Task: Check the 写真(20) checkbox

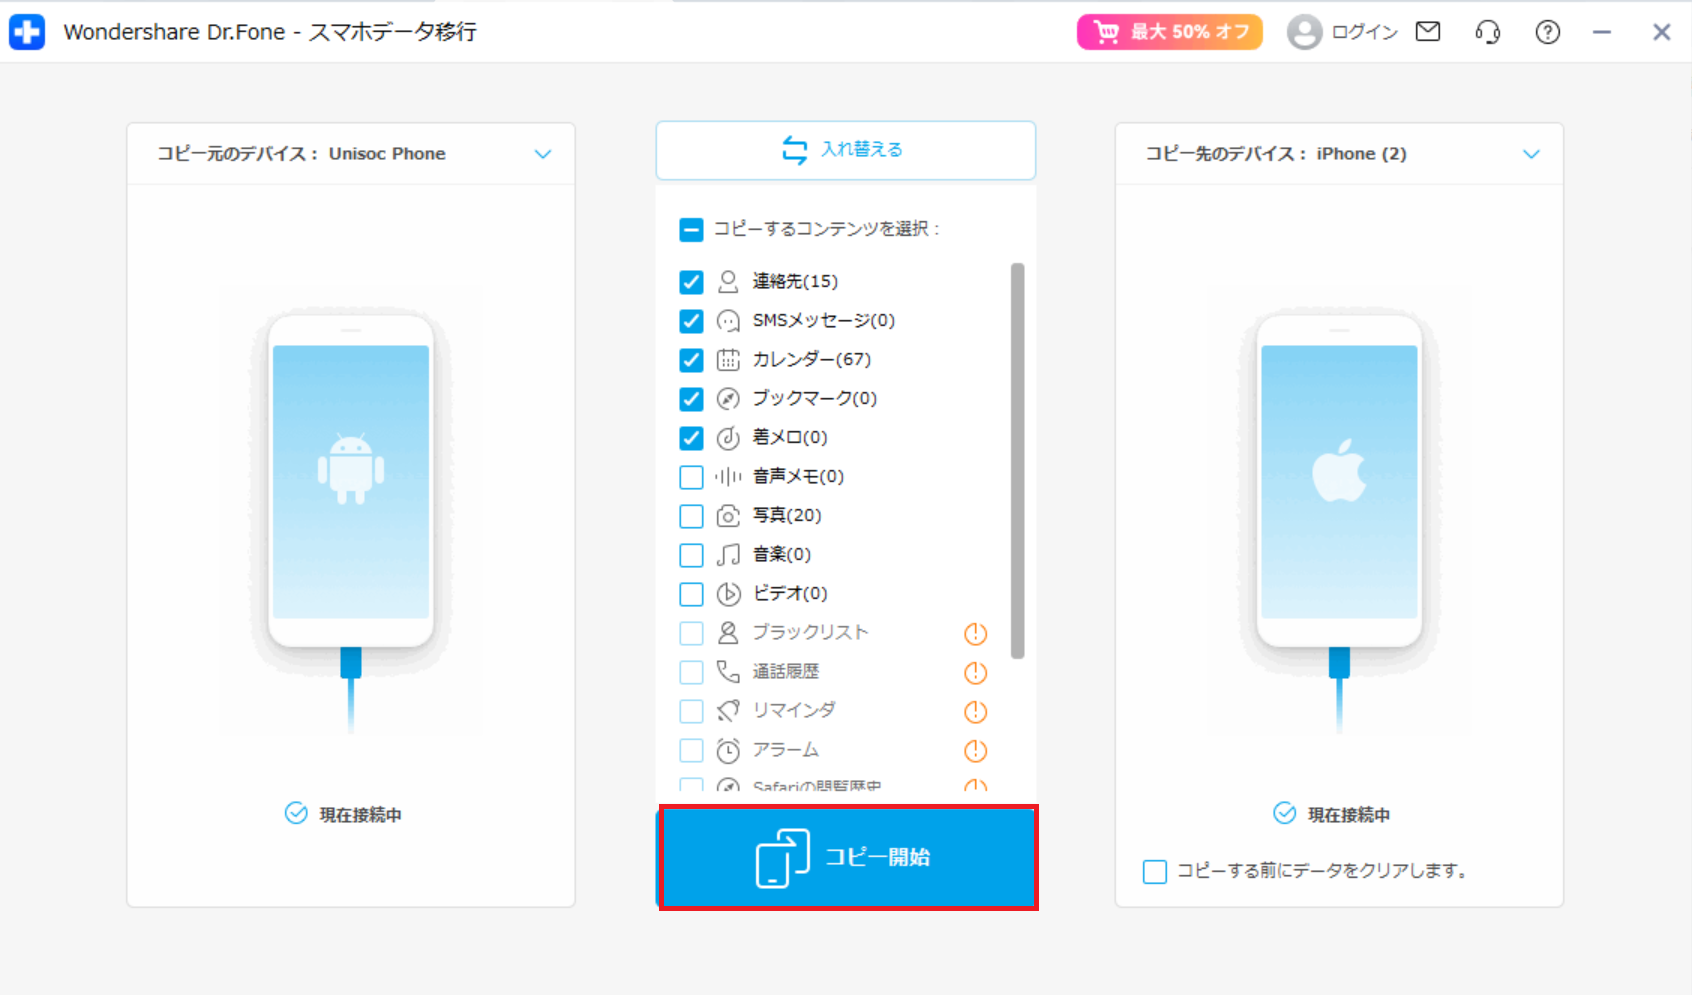Action: pyautogui.click(x=691, y=516)
